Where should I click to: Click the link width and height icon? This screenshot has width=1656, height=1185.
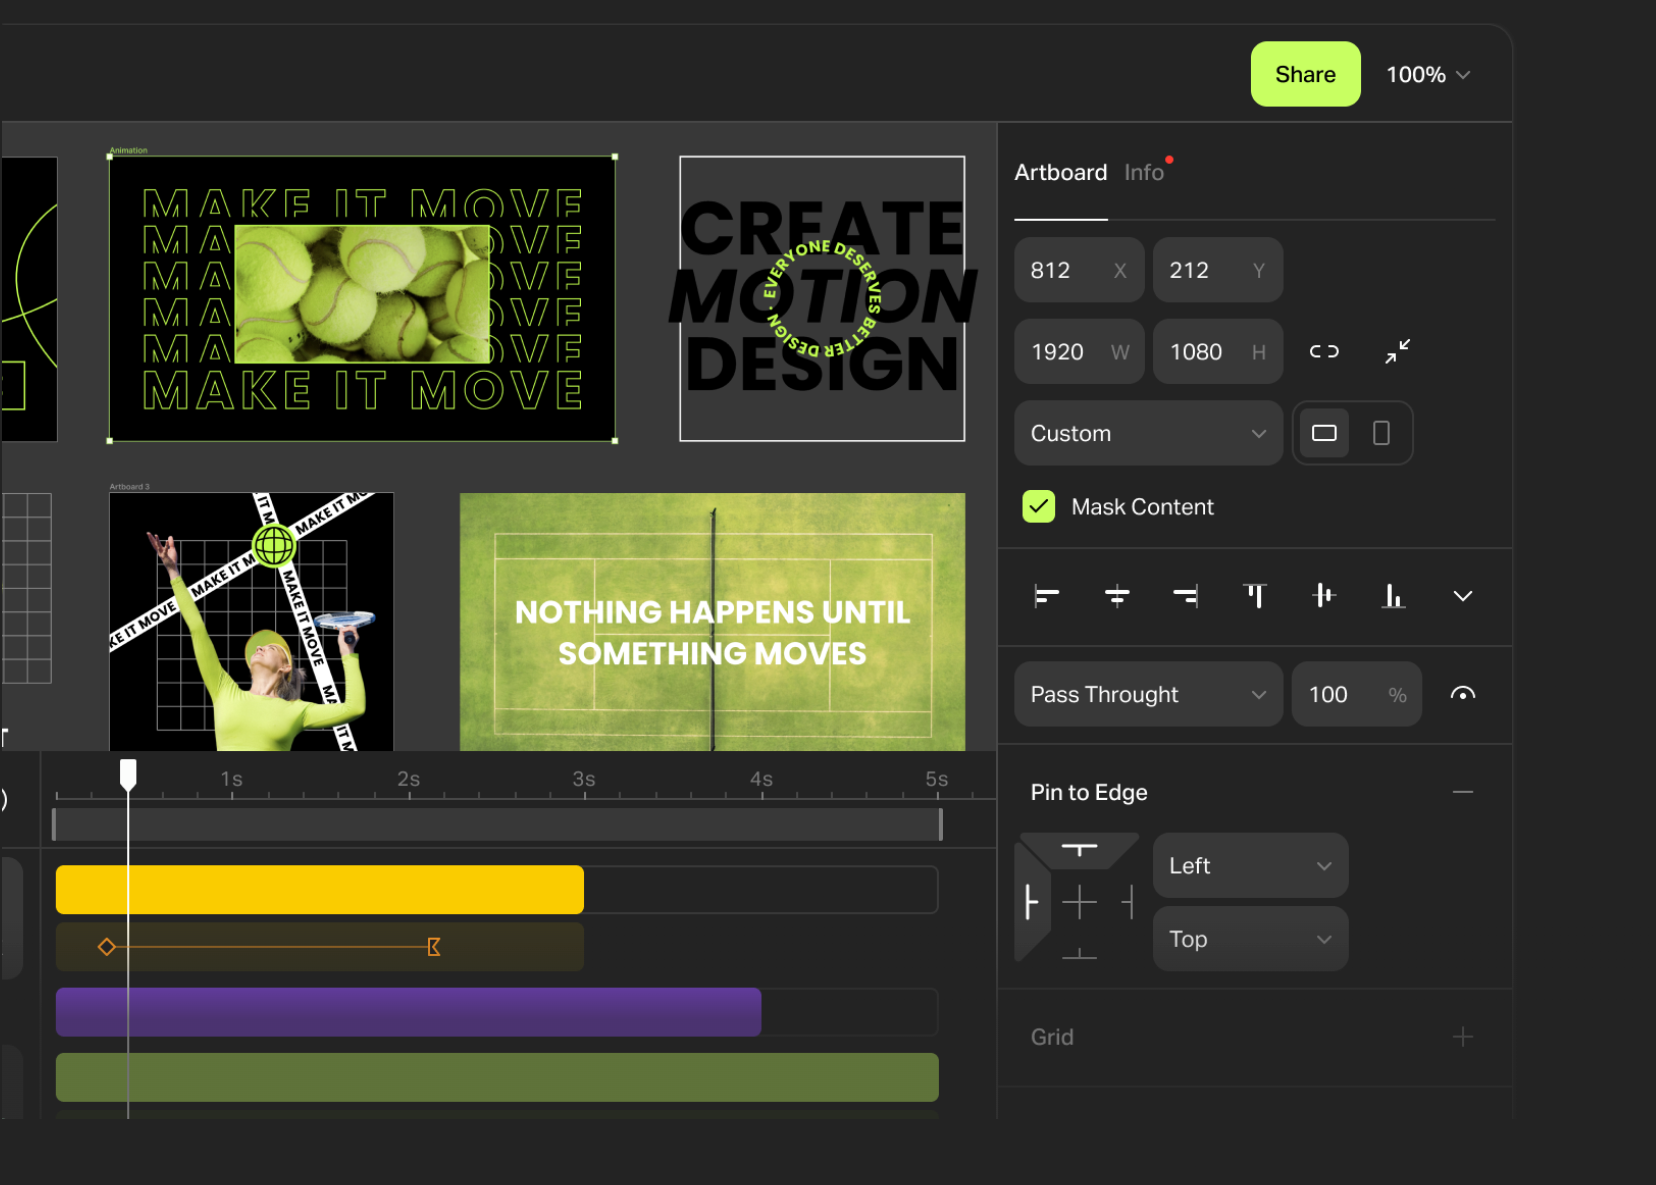pyautogui.click(x=1324, y=351)
